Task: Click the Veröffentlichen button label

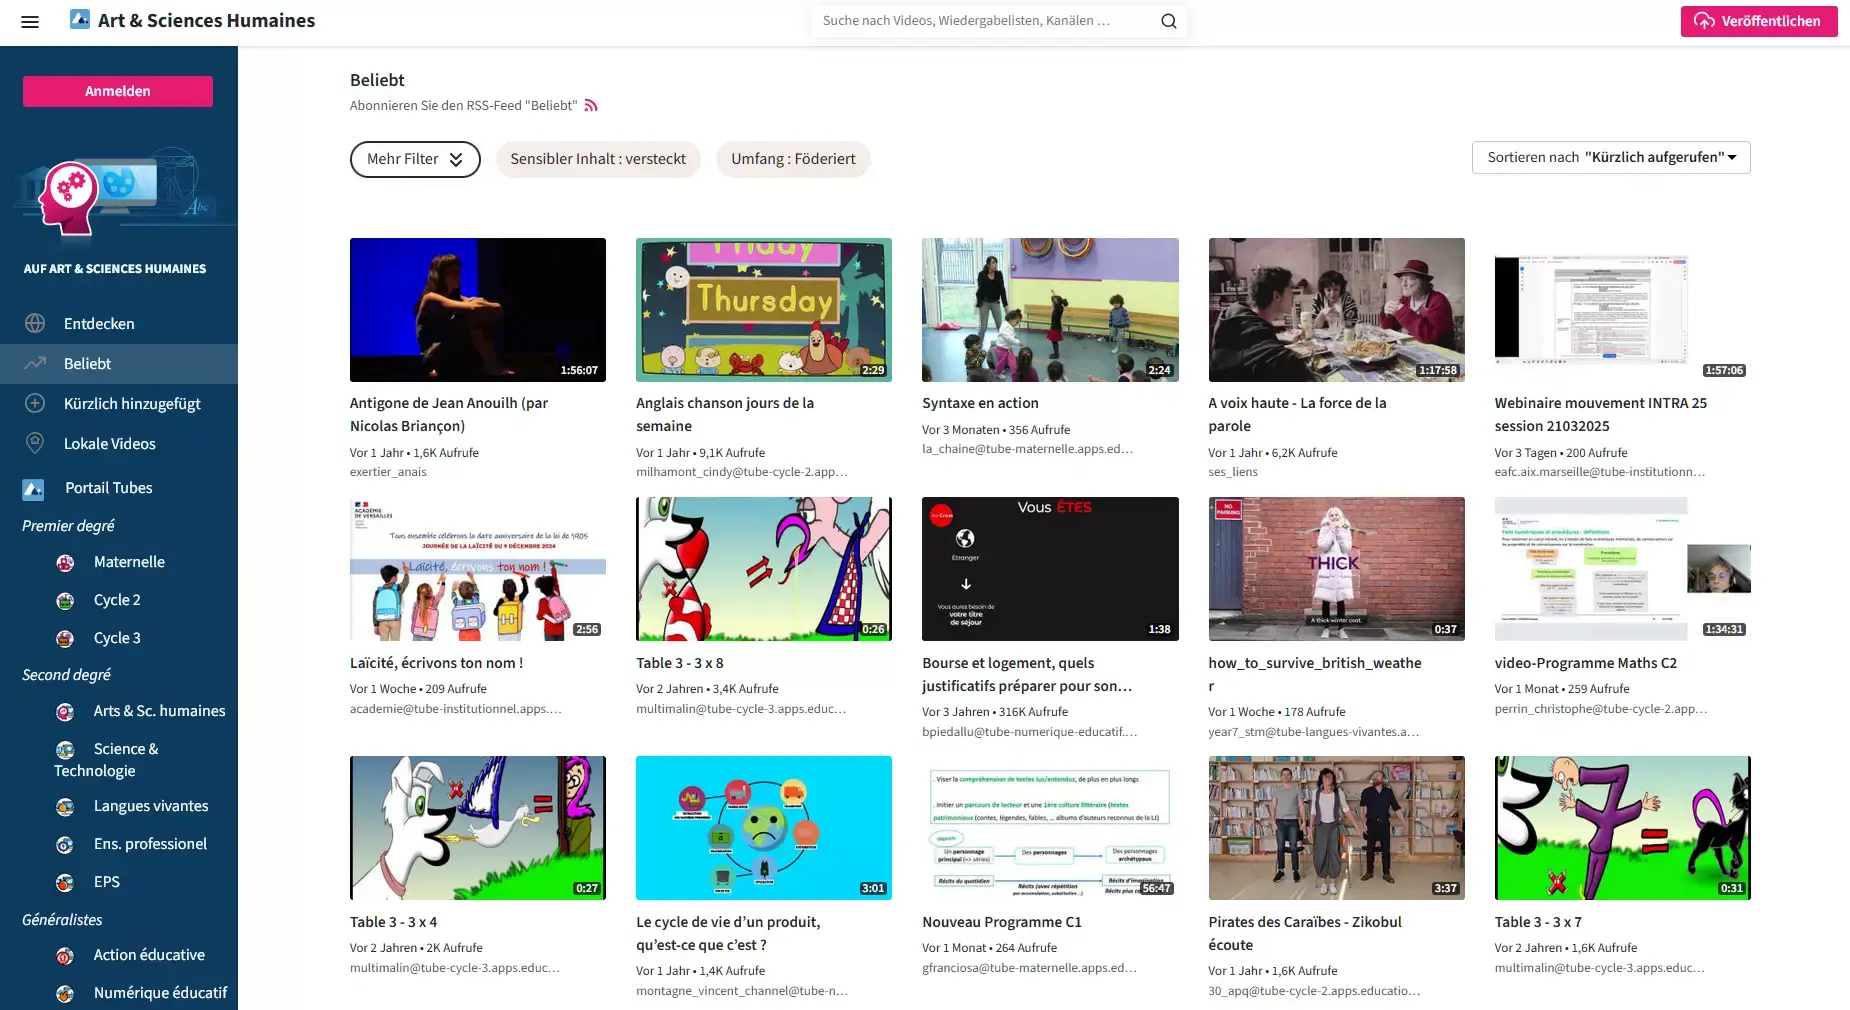Action: coord(1770,21)
